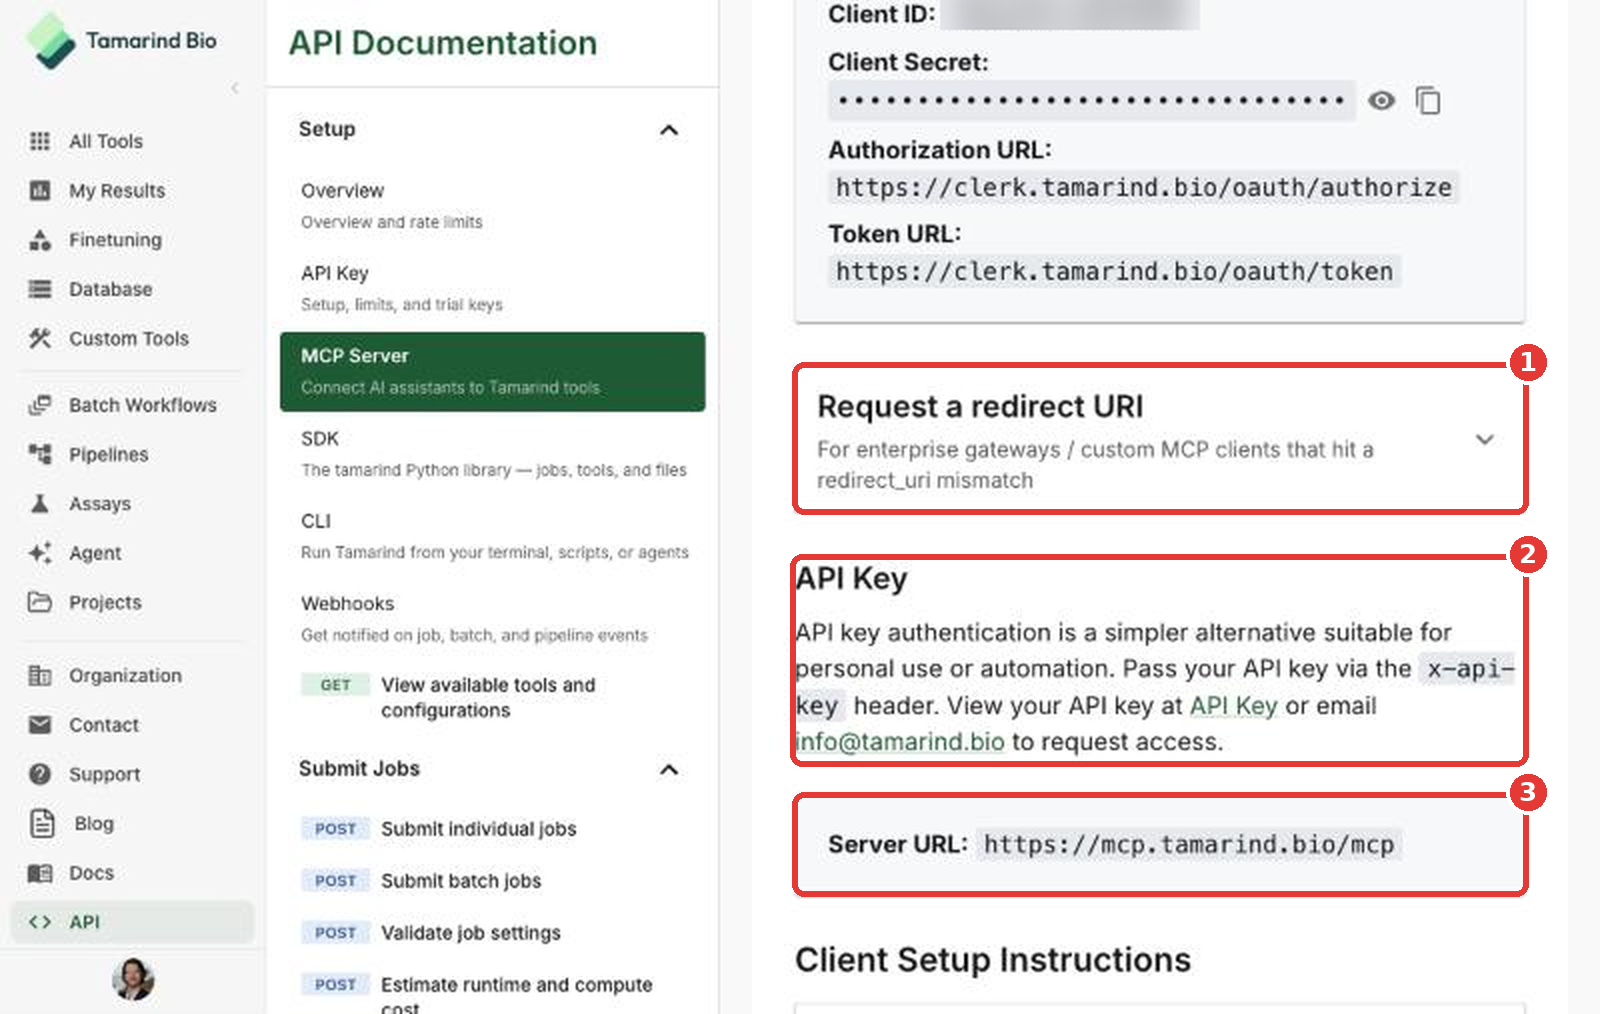Screen dimensions: 1600x1014
Task: Open the SDK documentation item
Action: (x=492, y=453)
